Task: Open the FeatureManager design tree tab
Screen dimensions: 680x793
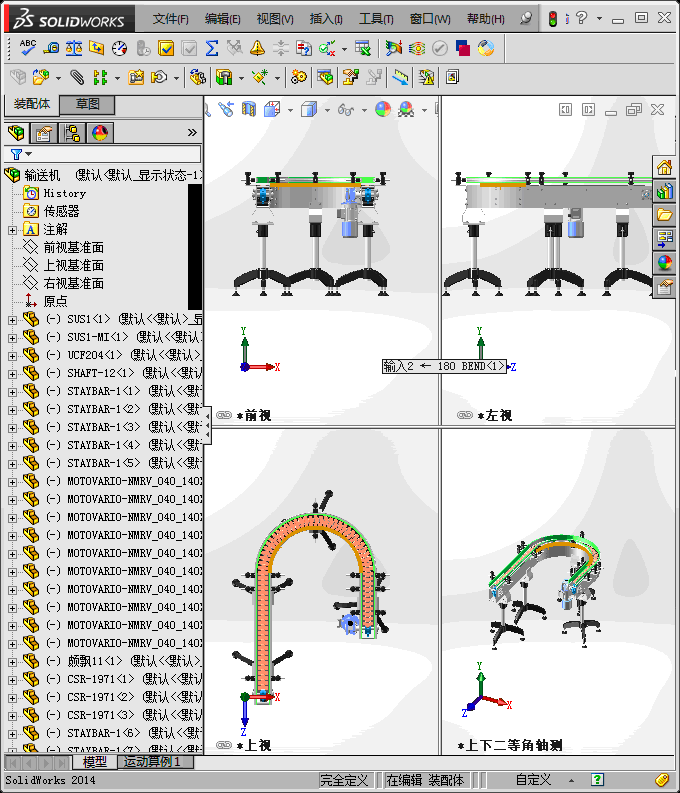Action: click(x=16, y=133)
